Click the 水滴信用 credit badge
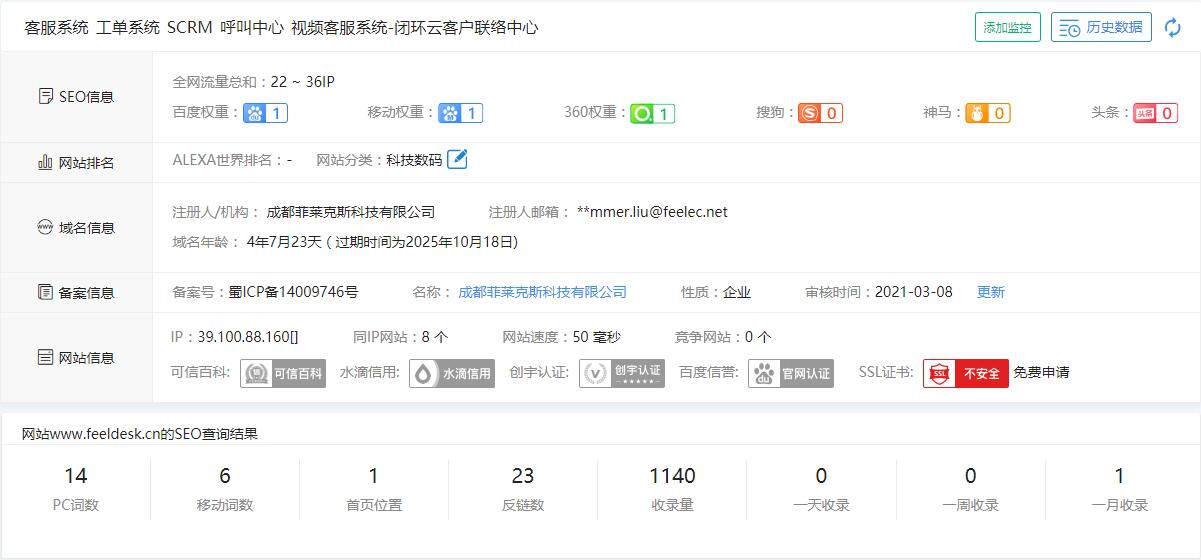Image resolution: width=1201 pixels, height=560 pixels. pyautogui.click(x=452, y=373)
